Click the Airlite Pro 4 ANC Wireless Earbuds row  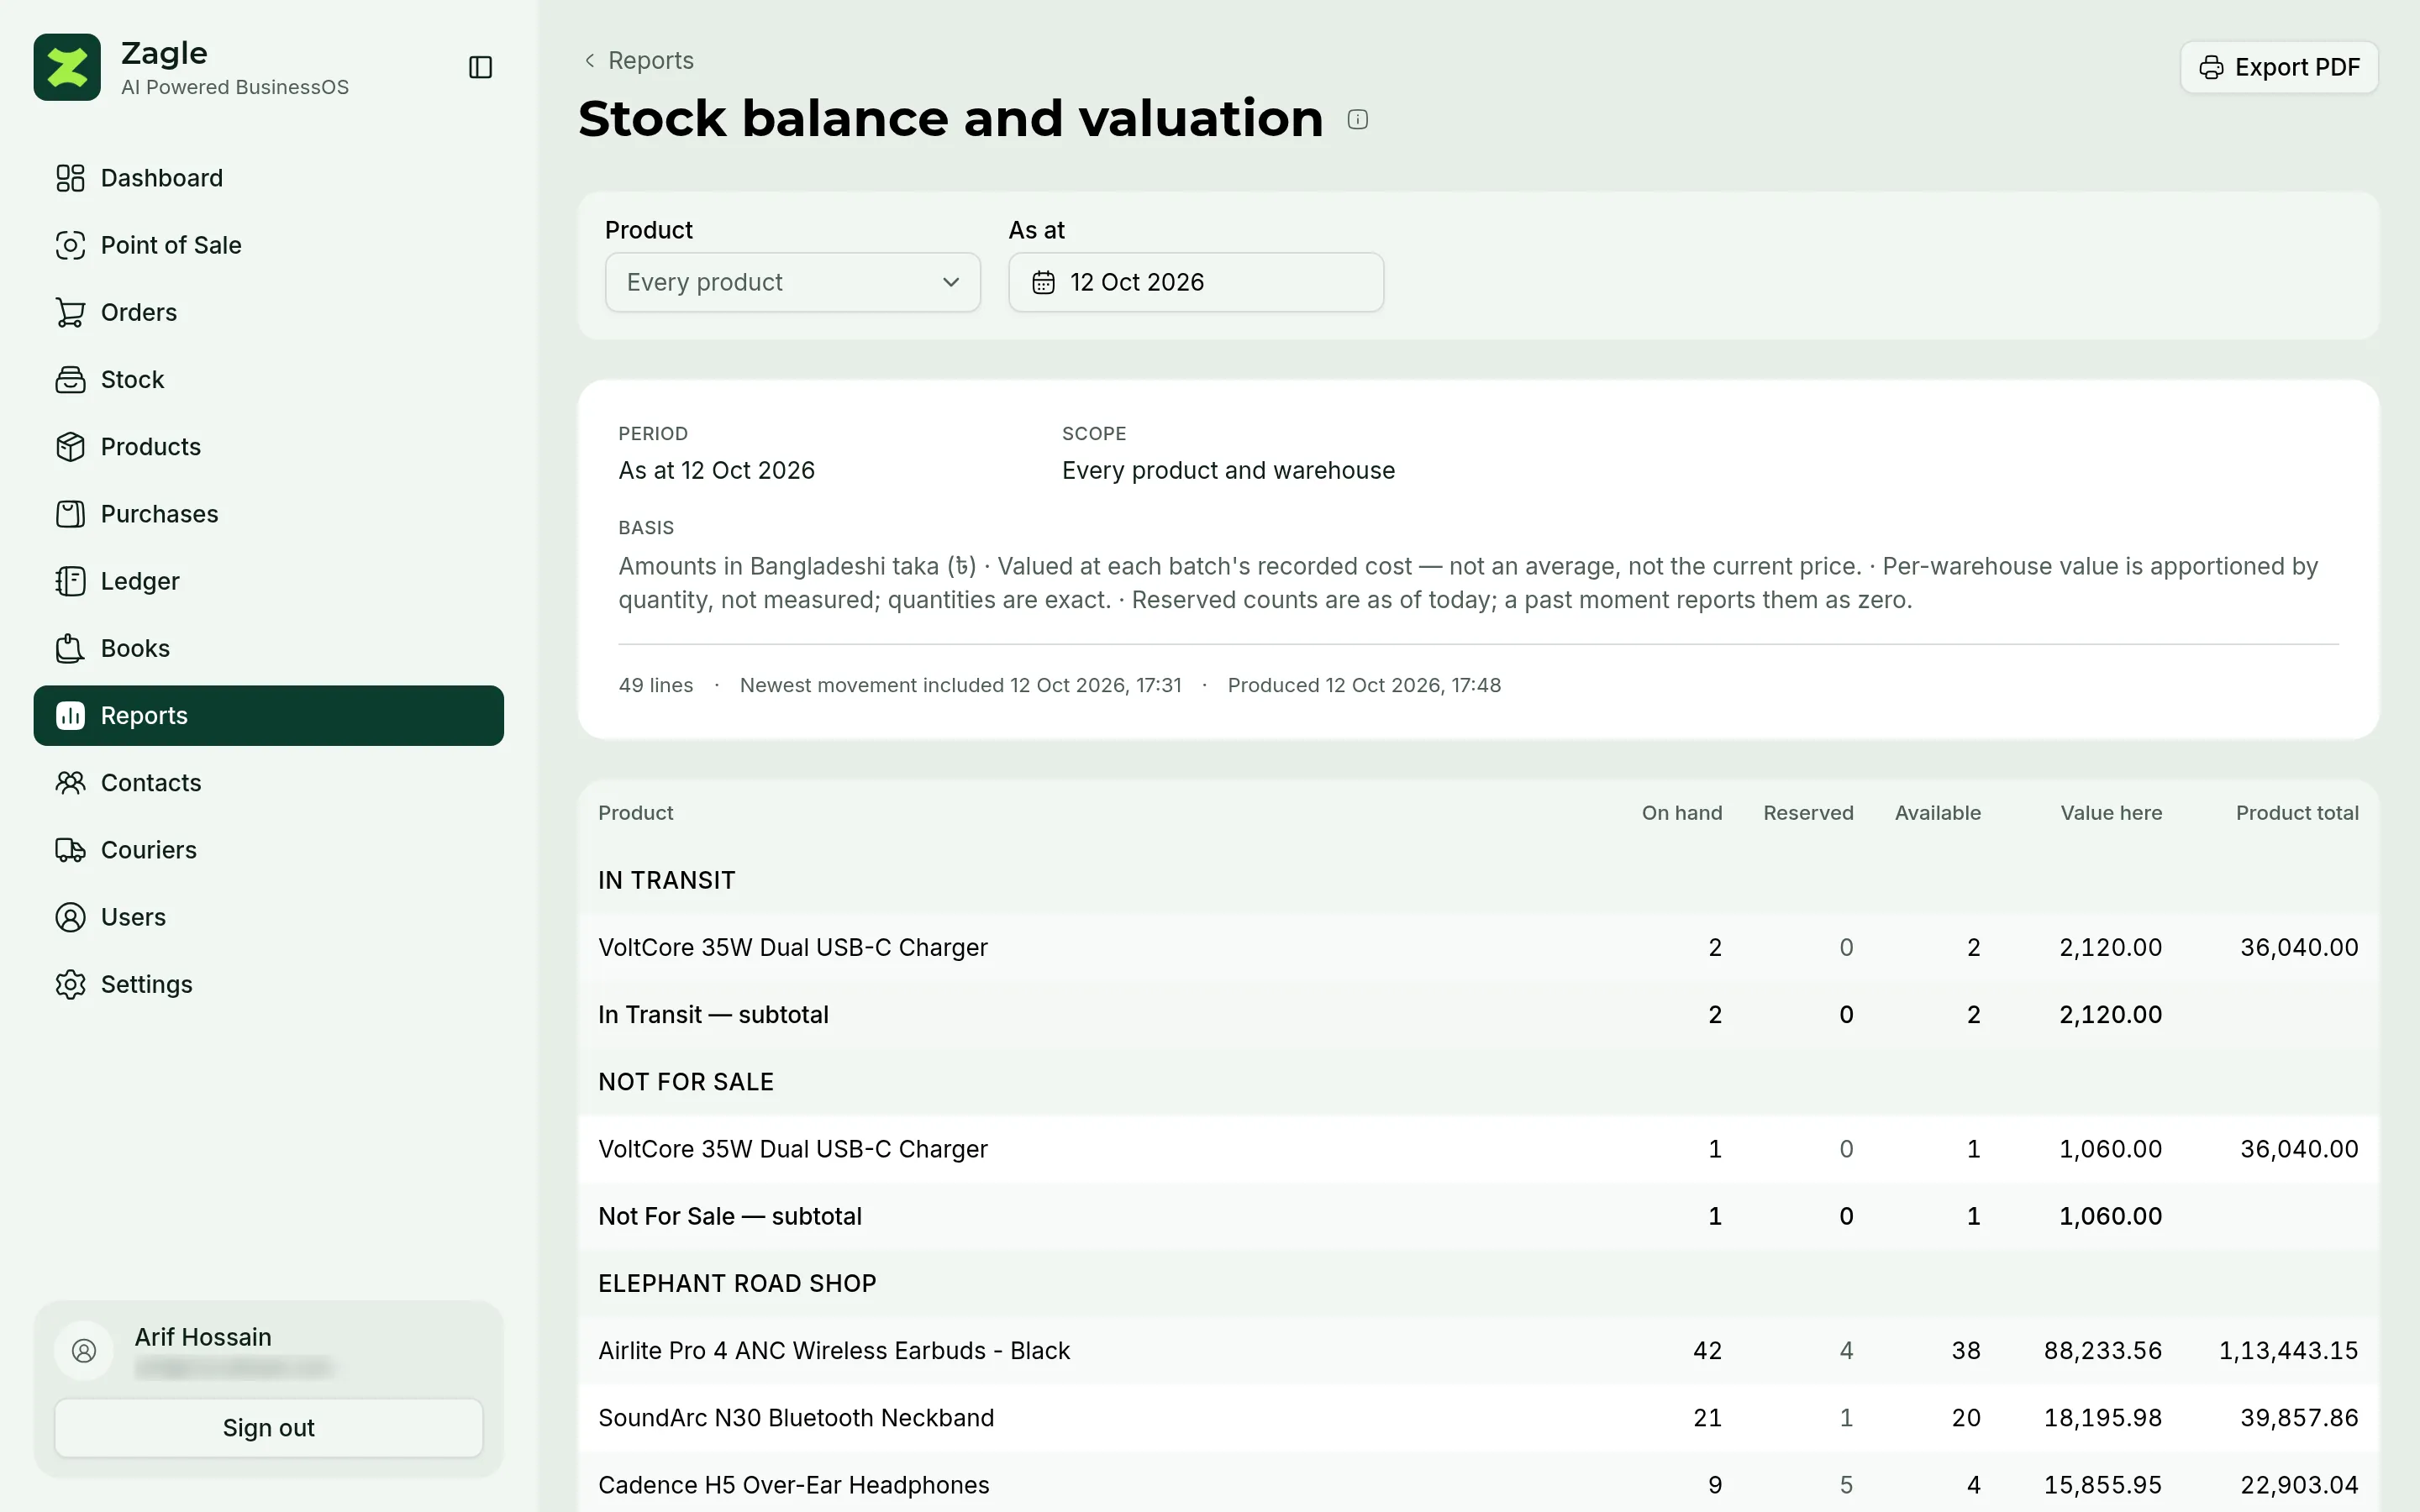[1478, 1350]
